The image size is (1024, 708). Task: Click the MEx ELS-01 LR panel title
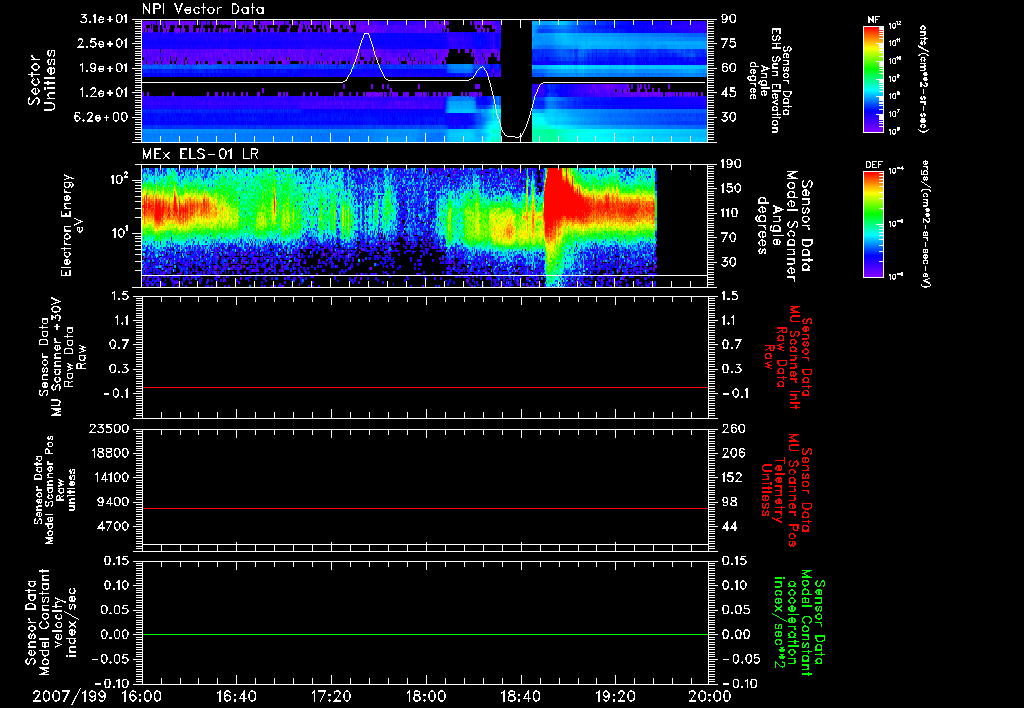pos(199,154)
